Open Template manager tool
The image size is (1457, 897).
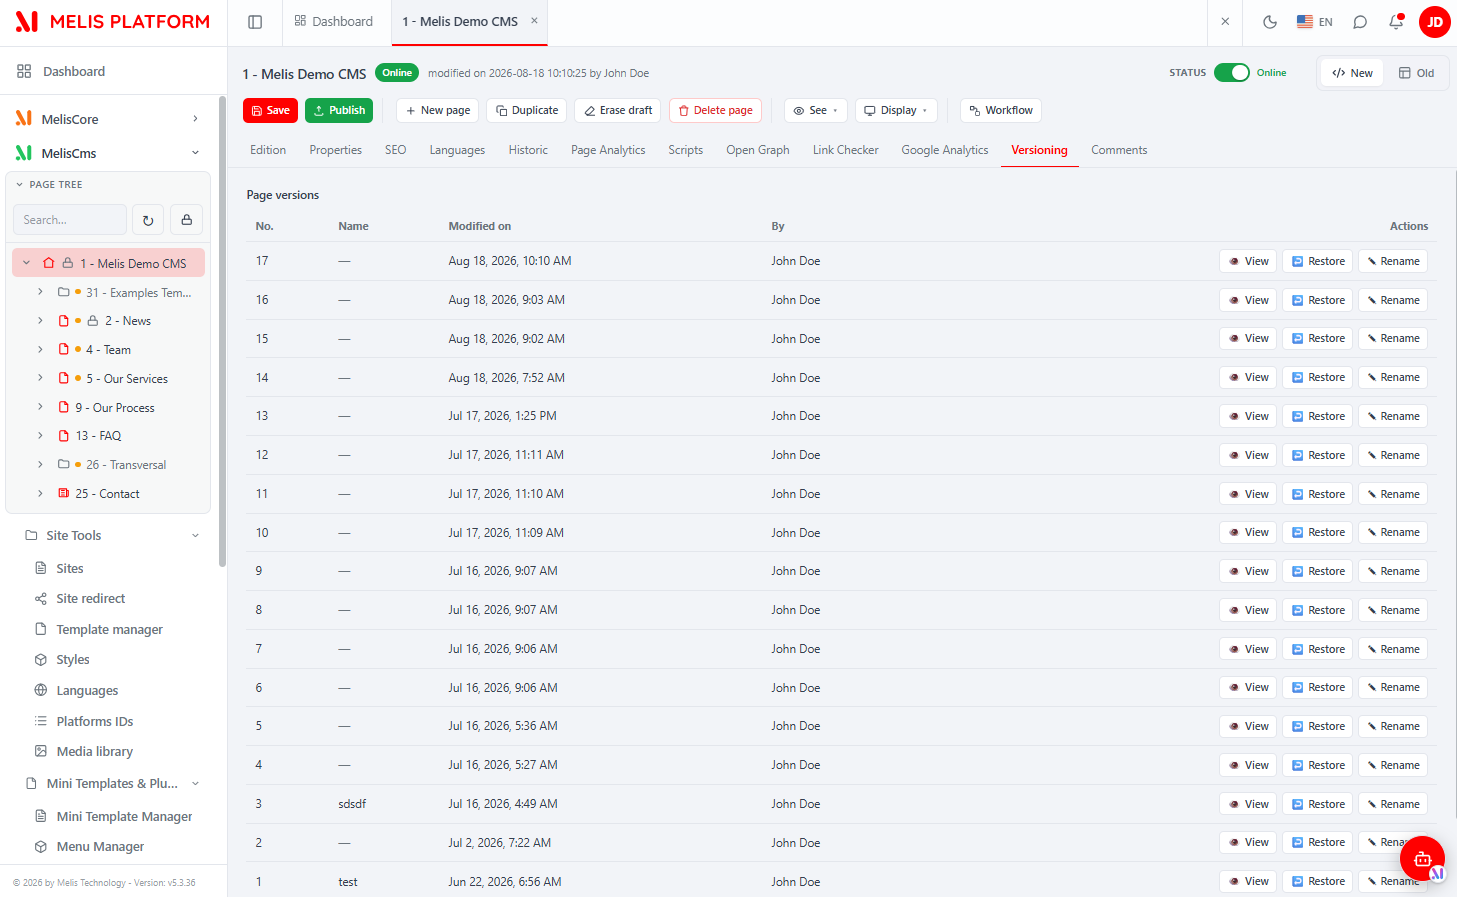point(109,629)
